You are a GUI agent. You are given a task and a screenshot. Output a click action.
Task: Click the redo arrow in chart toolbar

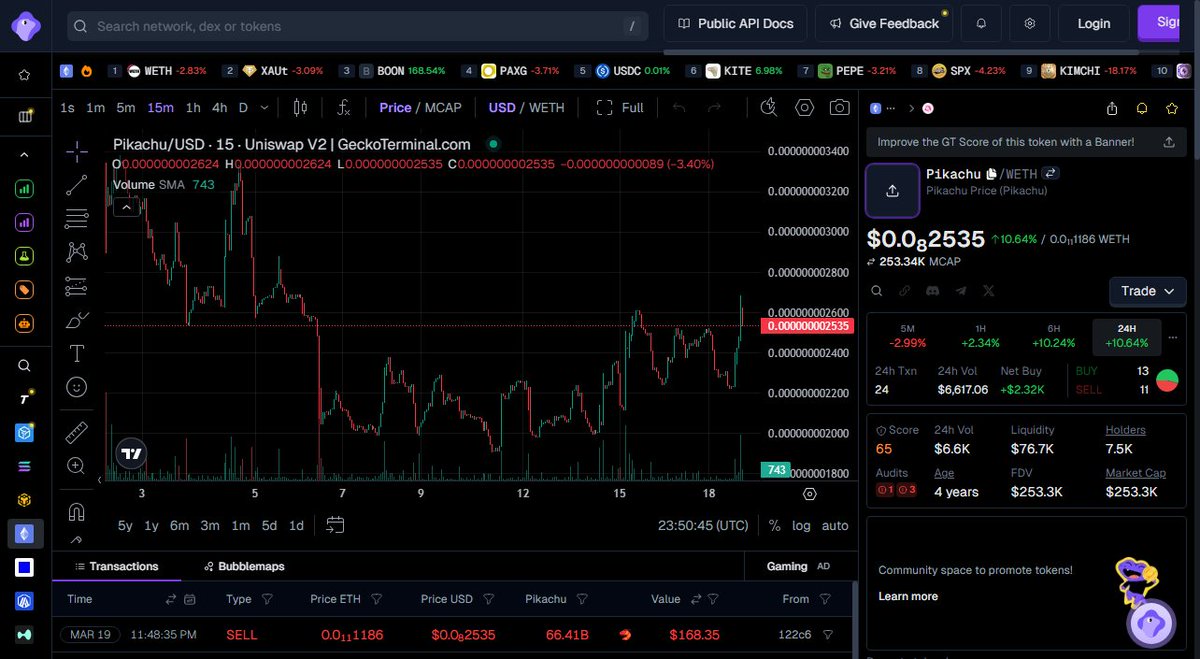coord(714,107)
